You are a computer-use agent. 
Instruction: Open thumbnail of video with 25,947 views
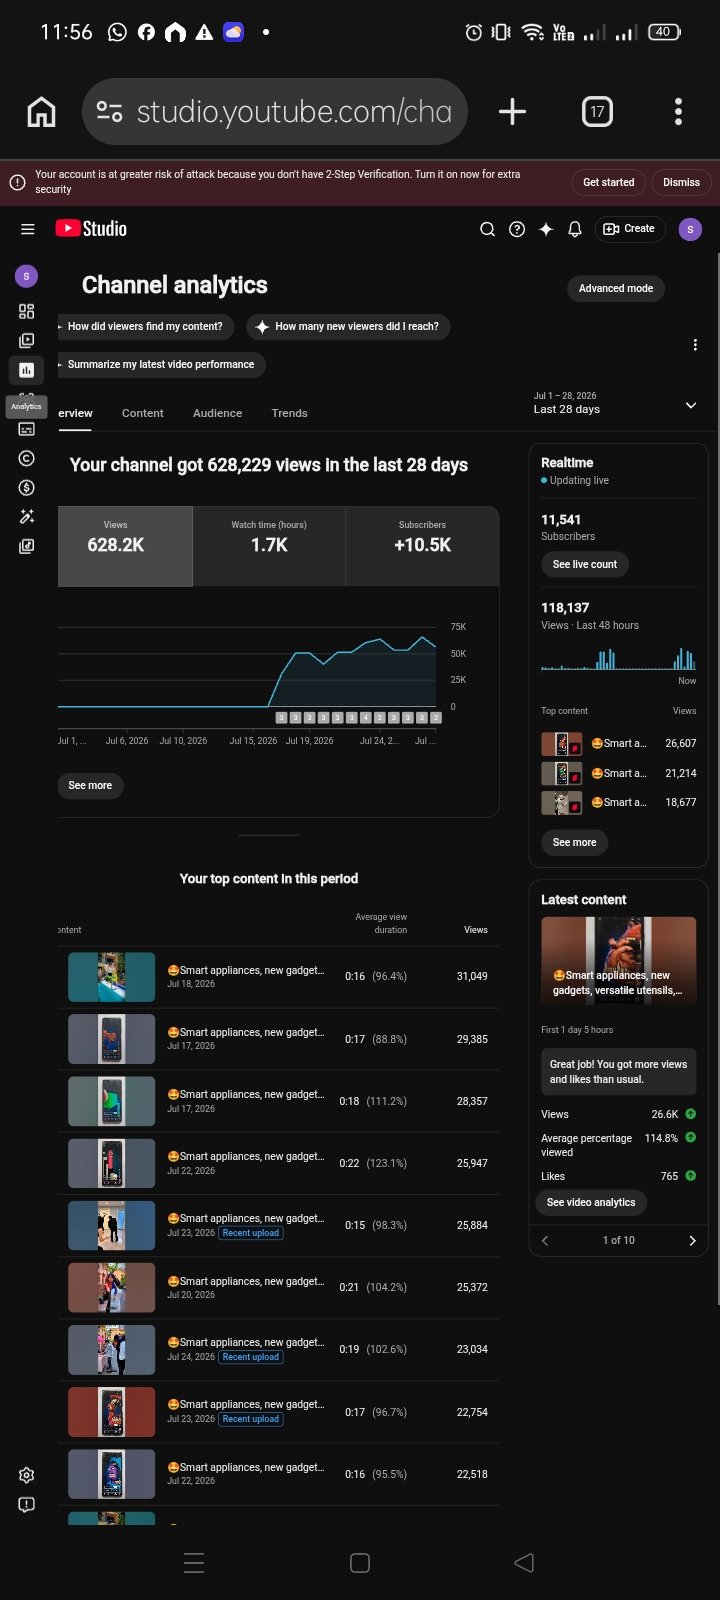click(111, 1163)
